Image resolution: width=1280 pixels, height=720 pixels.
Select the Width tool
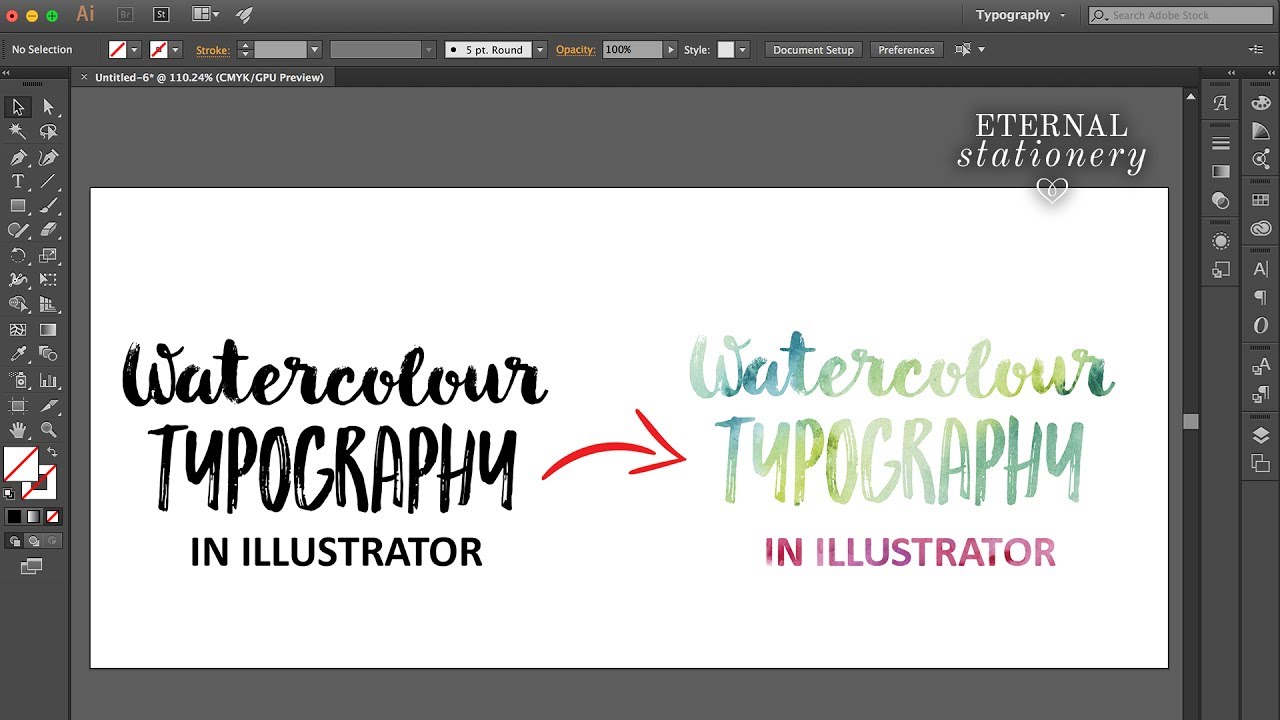coord(18,280)
